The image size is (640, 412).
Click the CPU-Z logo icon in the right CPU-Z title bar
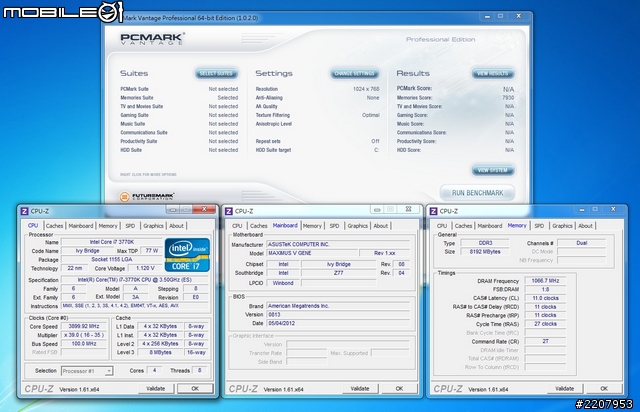pos(433,211)
